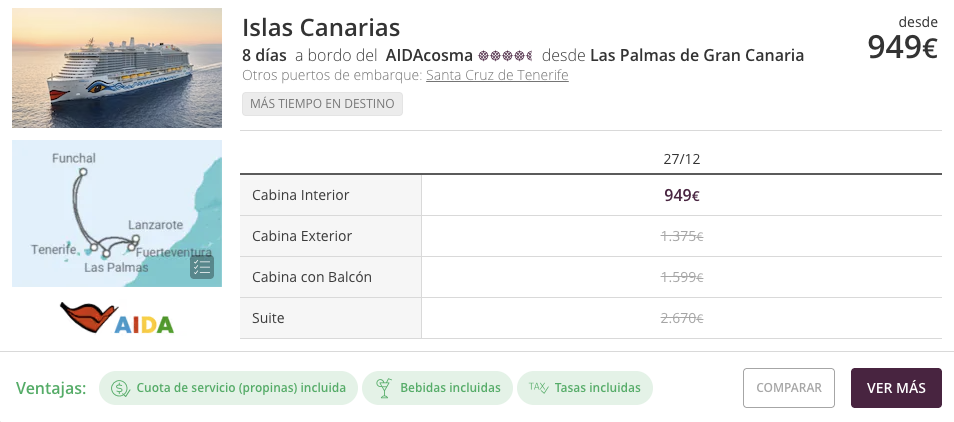The image size is (954, 422).
Task: Click the MÁS TIEMPO EN DESTINO tag
Action: point(322,104)
